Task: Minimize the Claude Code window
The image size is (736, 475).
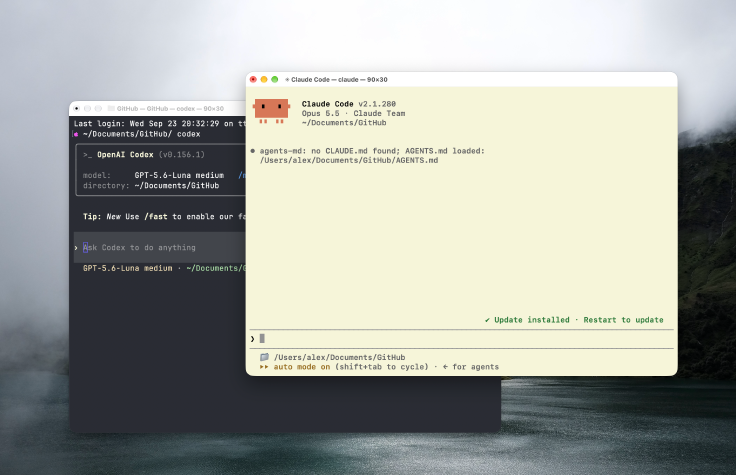Action: point(264,79)
